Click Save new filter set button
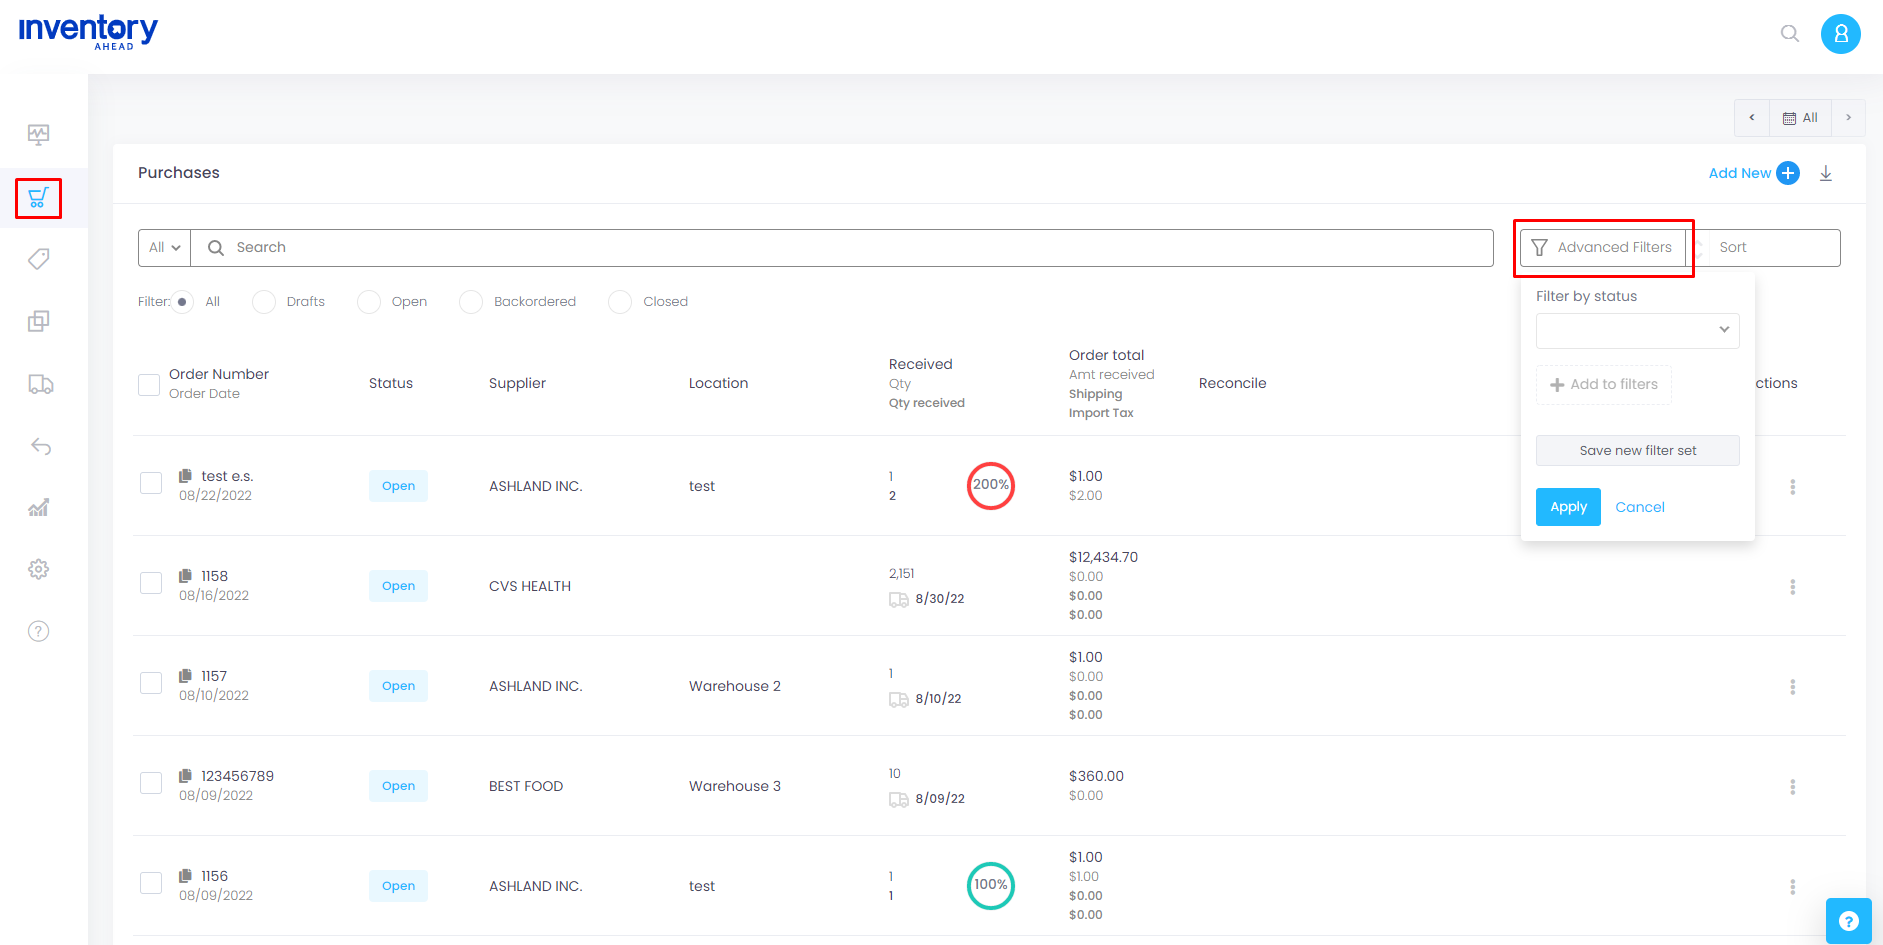 [x=1637, y=451]
